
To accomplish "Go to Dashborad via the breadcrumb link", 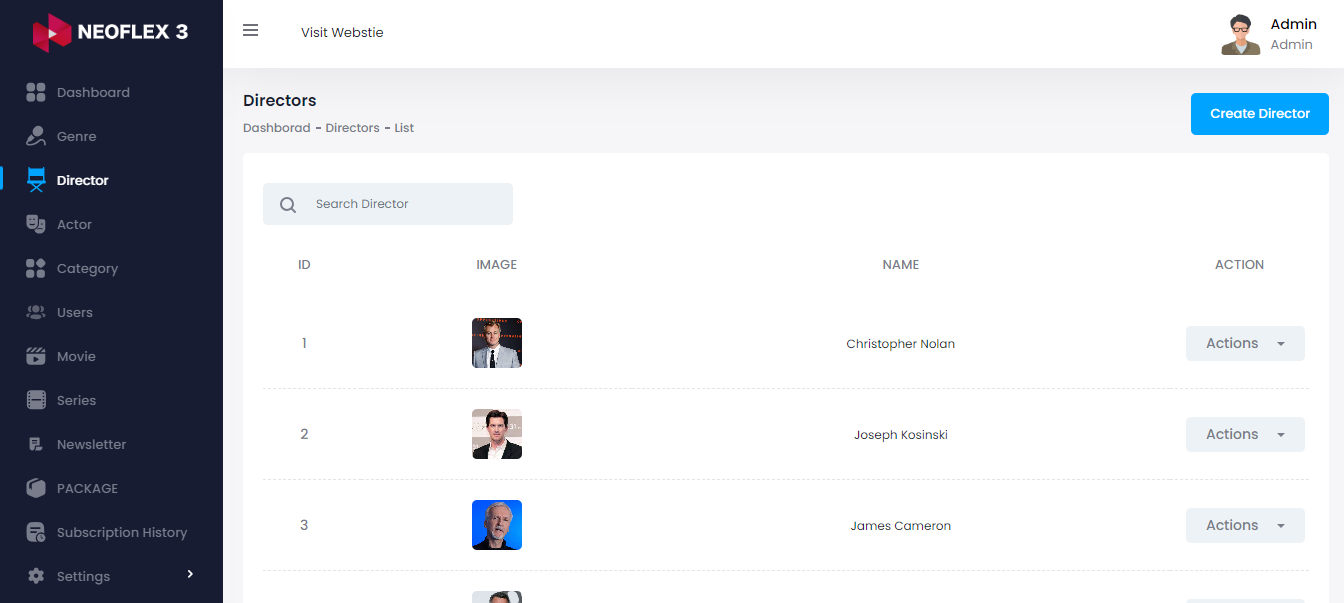I will (x=277, y=127).
